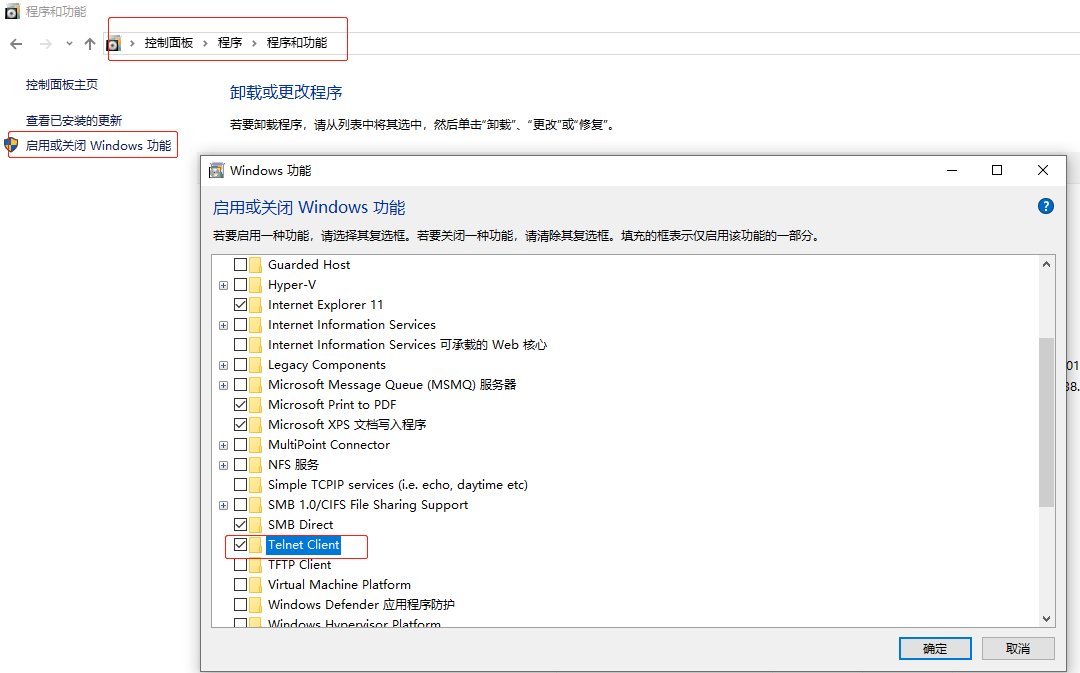Click the 程序 breadcrumb item

click(230, 43)
